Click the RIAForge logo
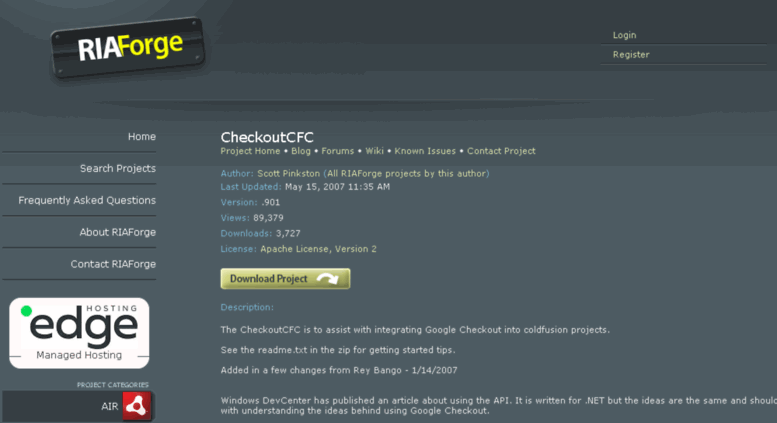The image size is (777, 423). point(128,48)
